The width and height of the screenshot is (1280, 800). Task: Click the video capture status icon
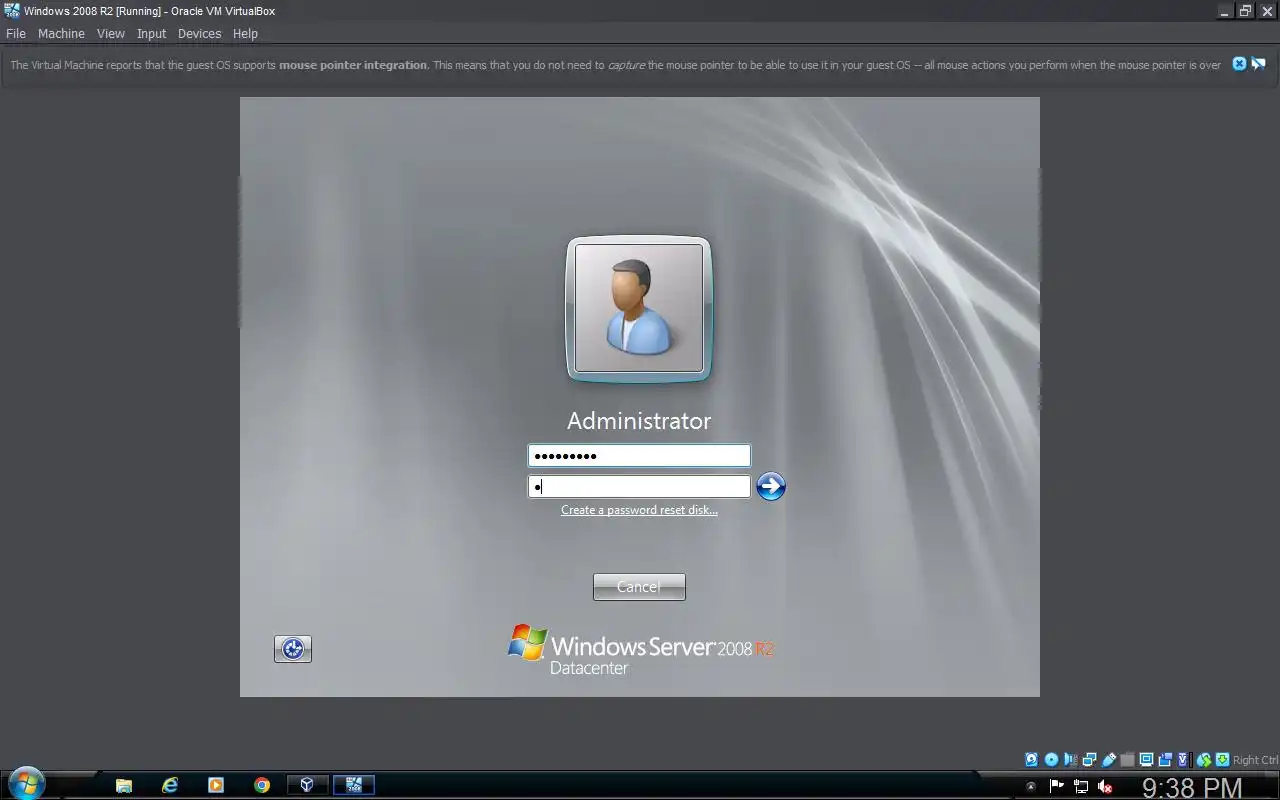tap(1165, 760)
